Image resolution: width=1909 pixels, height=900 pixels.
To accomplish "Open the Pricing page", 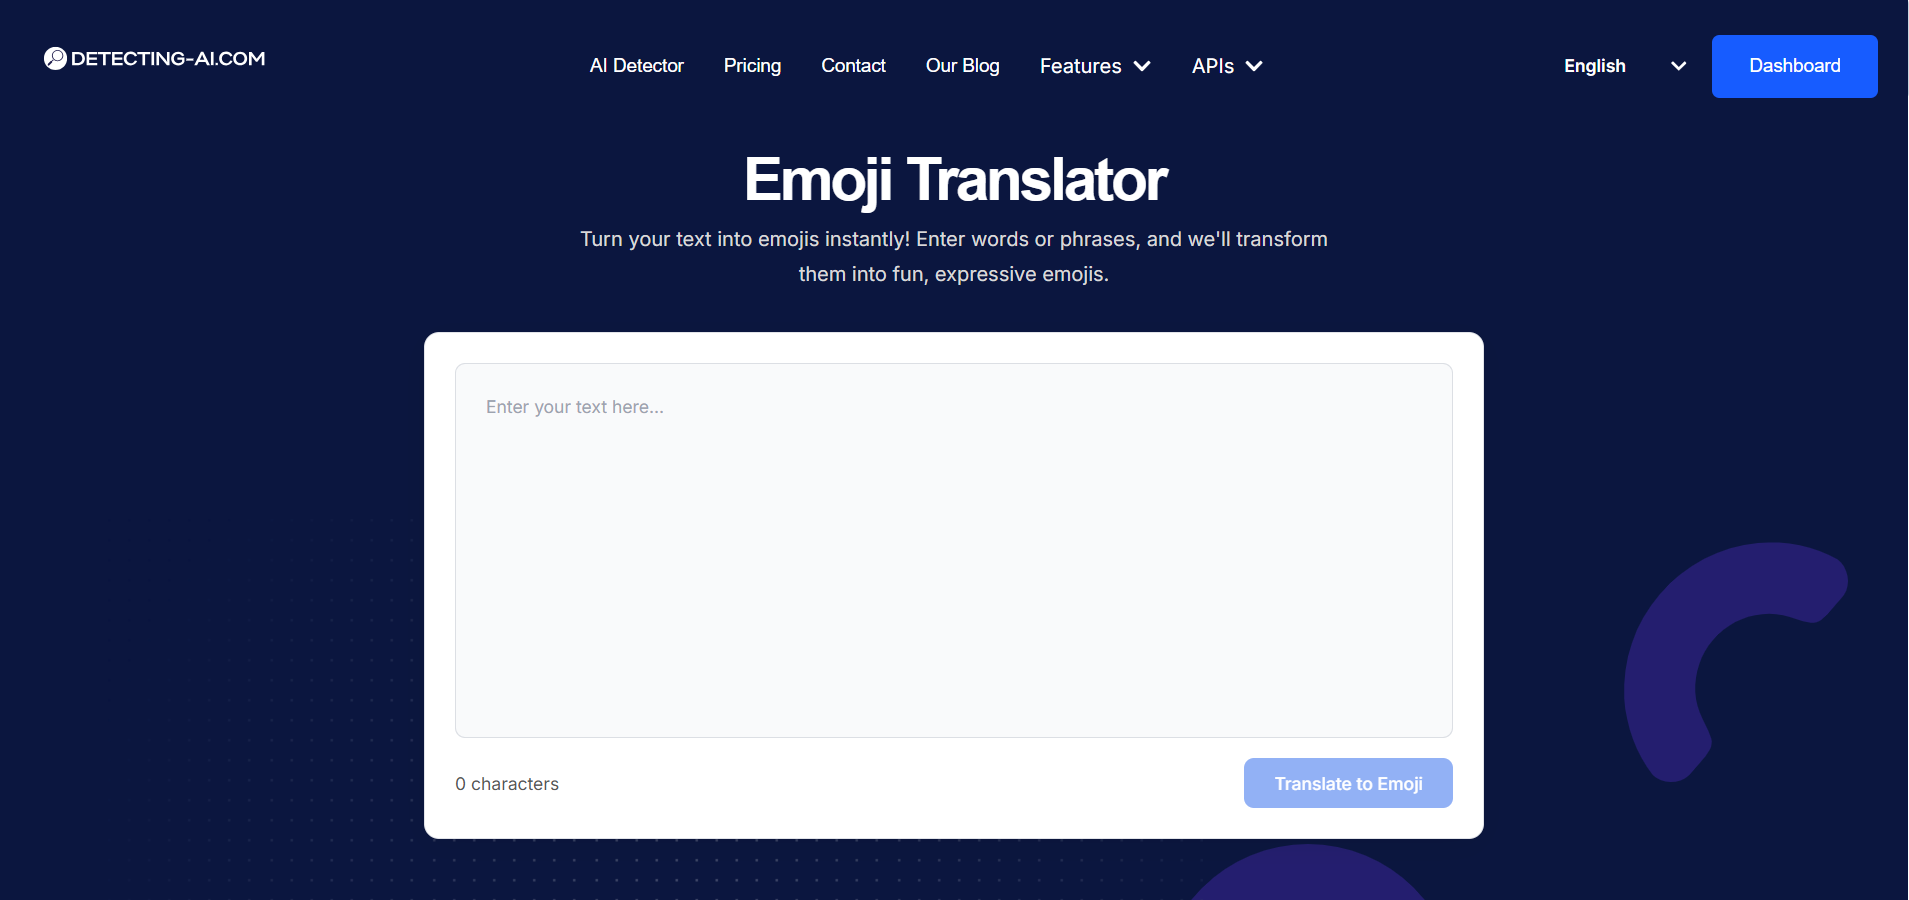I will point(752,66).
